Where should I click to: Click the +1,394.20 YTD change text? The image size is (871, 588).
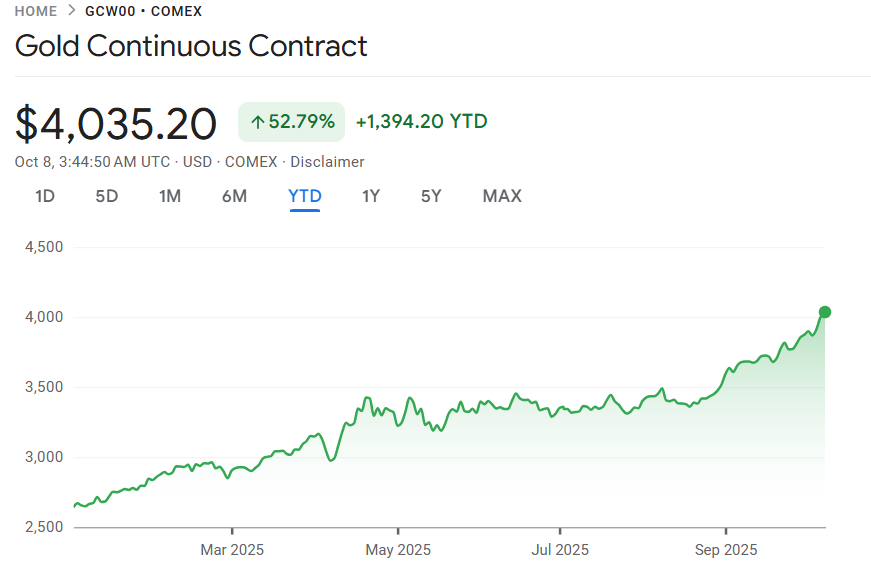421,122
